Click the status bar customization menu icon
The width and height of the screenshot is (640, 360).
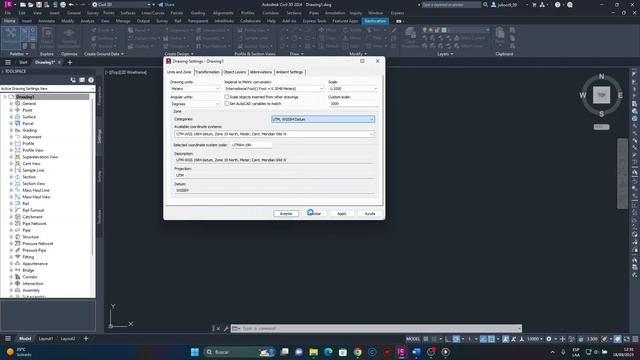635,339
